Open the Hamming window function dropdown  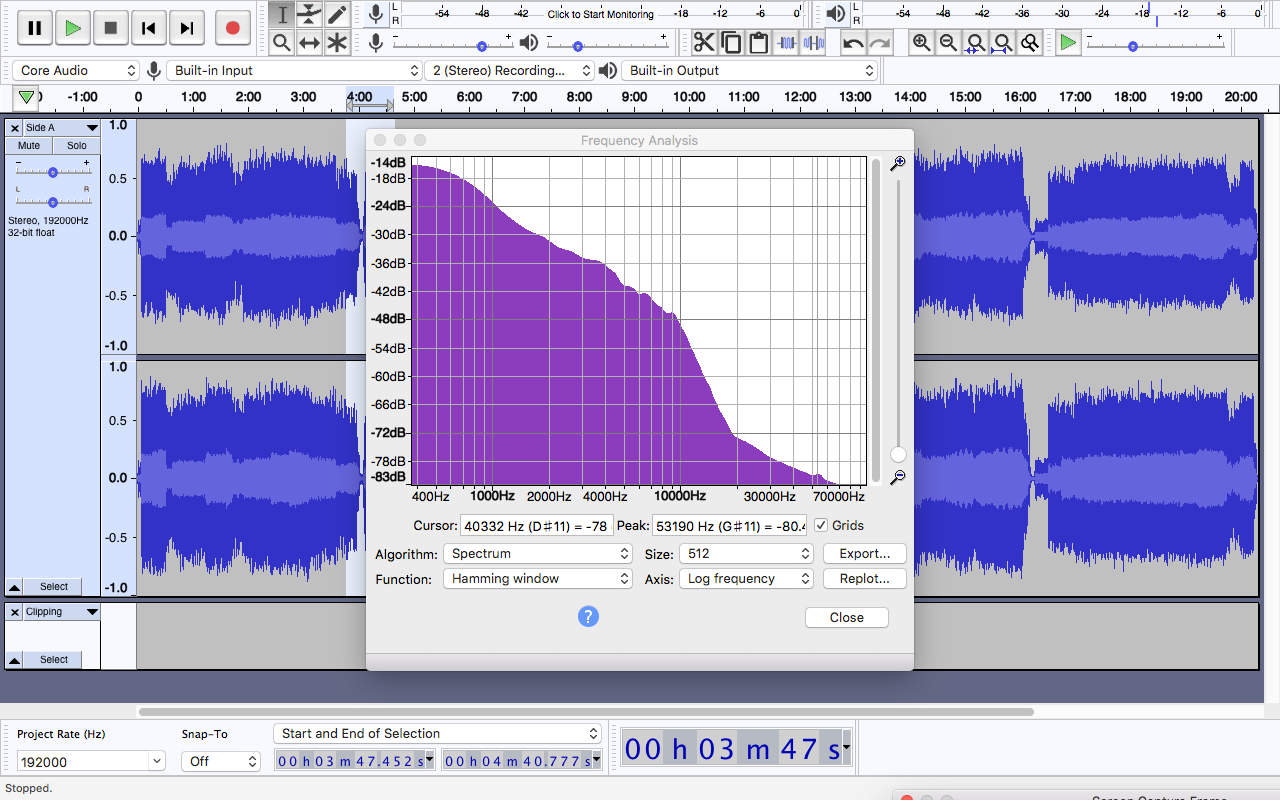(x=538, y=578)
